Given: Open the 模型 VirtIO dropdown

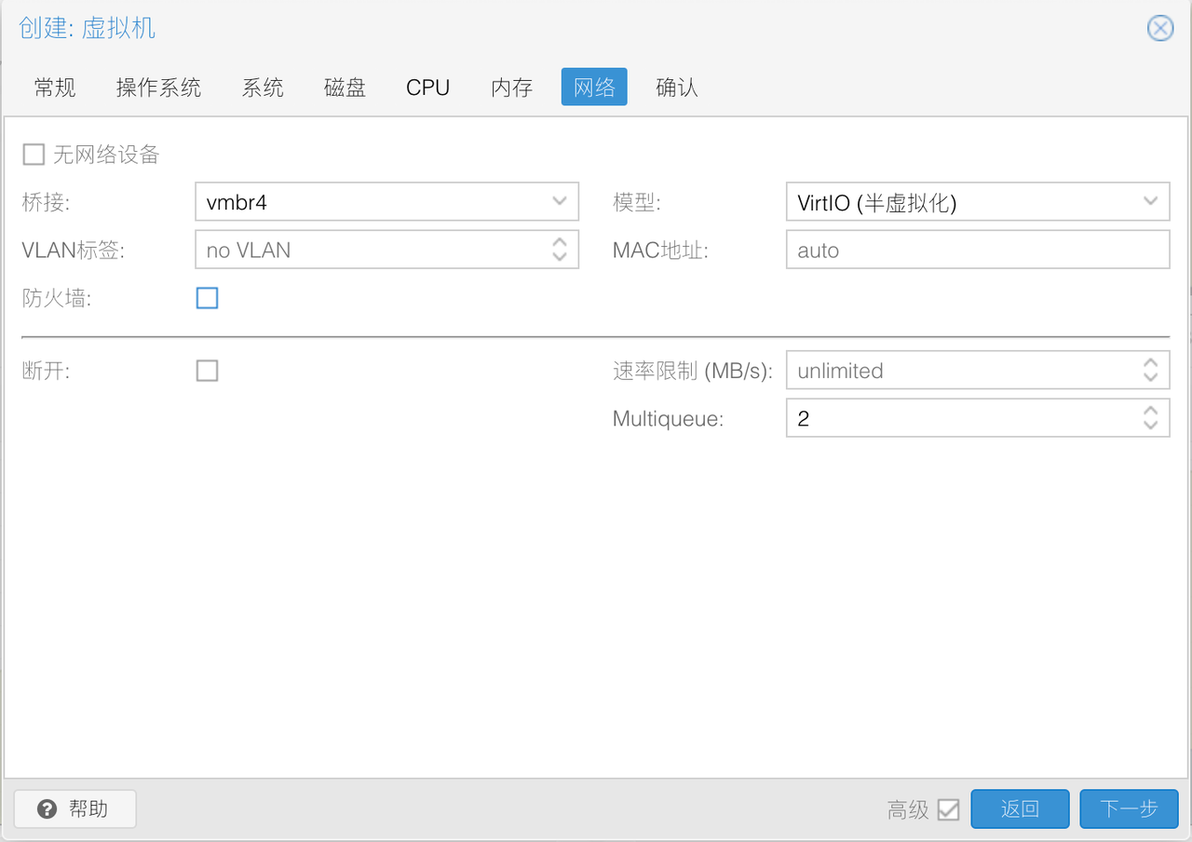Looking at the screenshot, I should 1150,201.
